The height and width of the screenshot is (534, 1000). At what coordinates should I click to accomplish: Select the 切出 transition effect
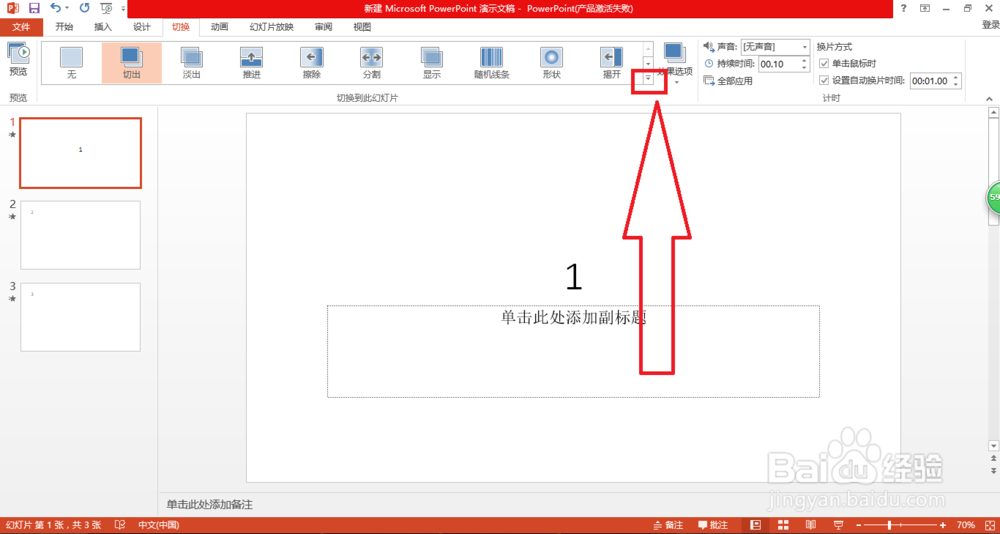tap(131, 63)
